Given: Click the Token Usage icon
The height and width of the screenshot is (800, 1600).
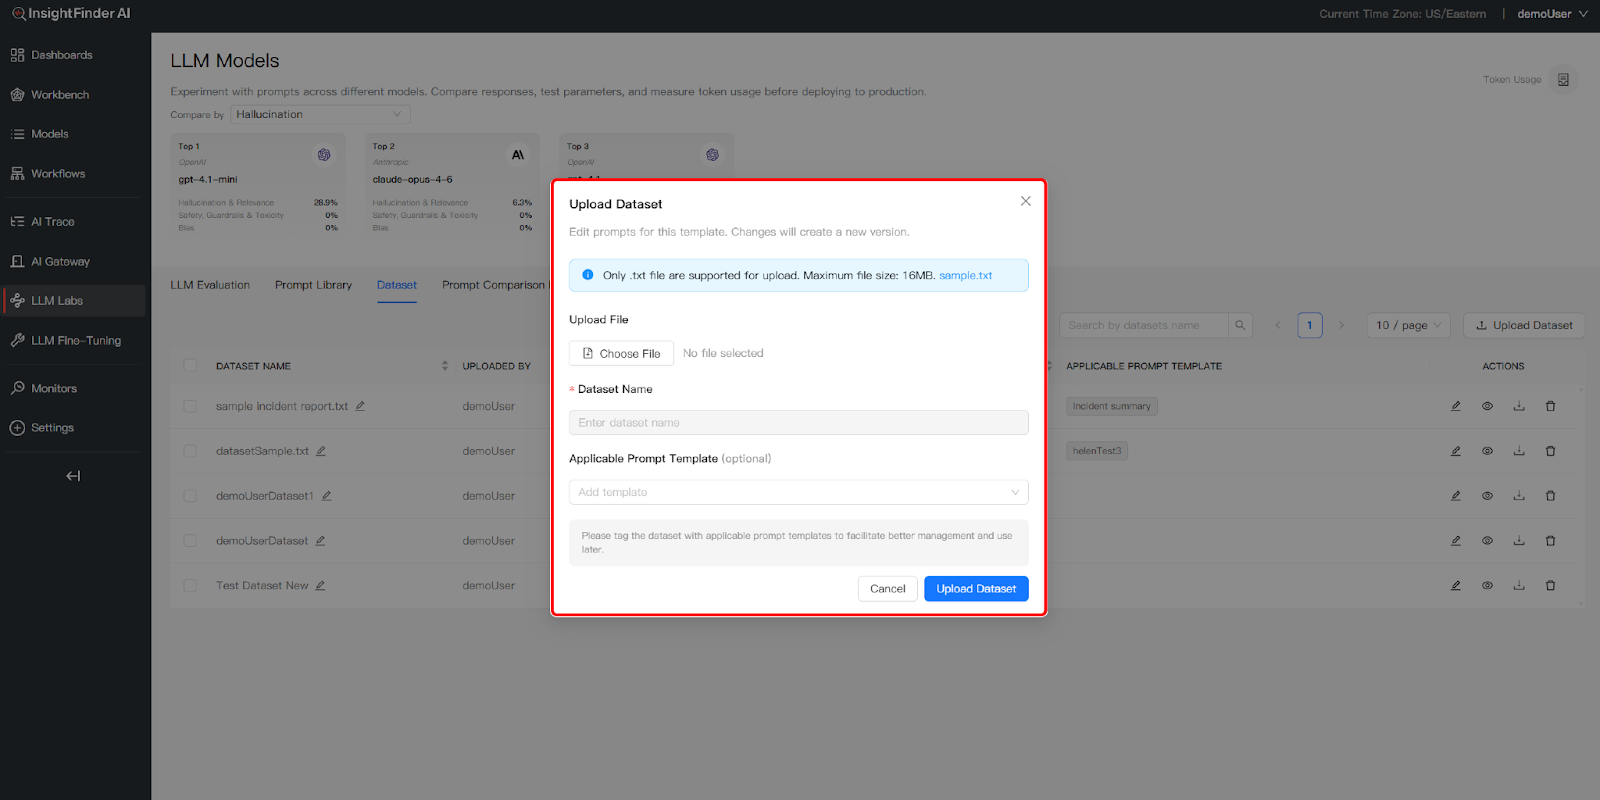Looking at the screenshot, I should pos(1563,80).
